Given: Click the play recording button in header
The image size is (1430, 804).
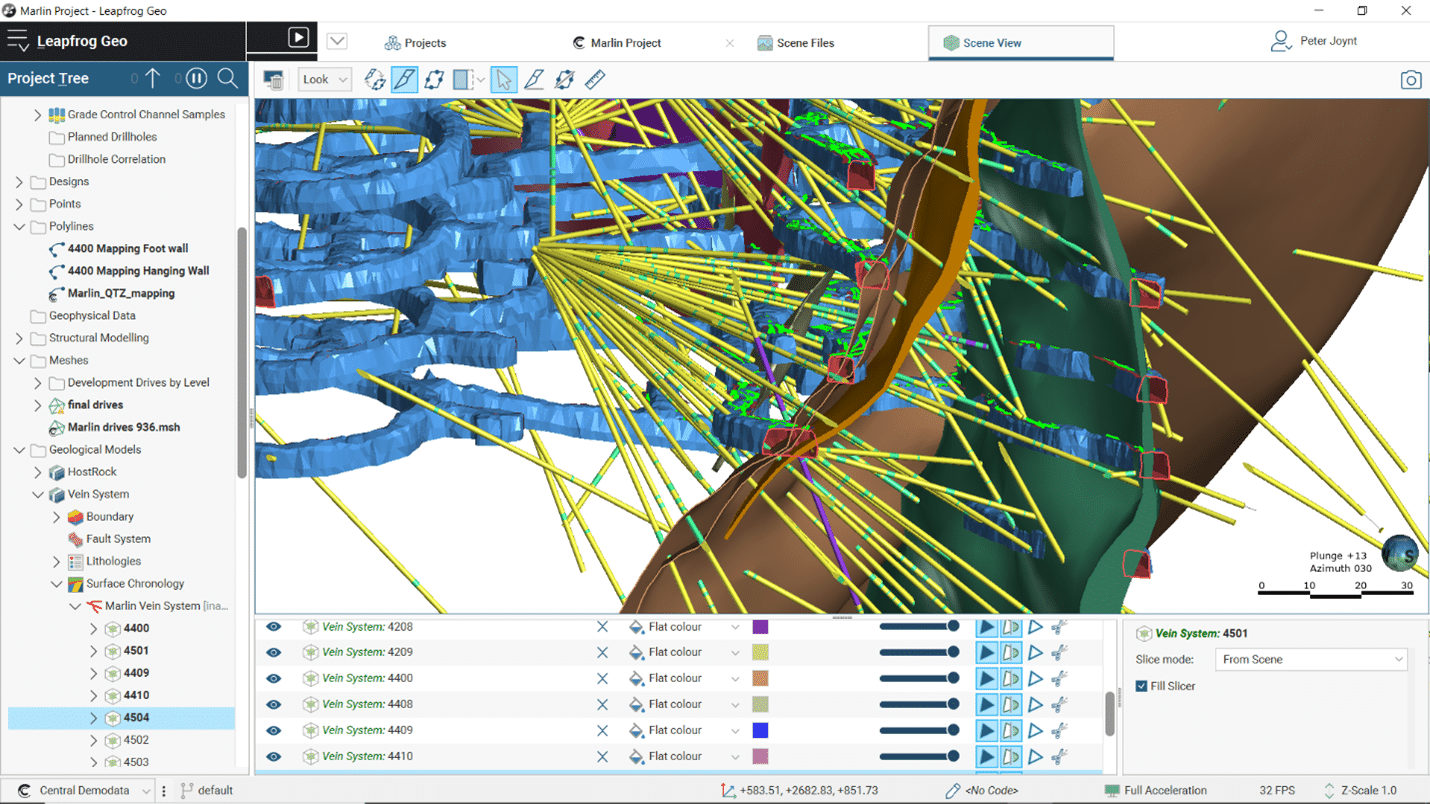Looking at the screenshot, I should [298, 38].
